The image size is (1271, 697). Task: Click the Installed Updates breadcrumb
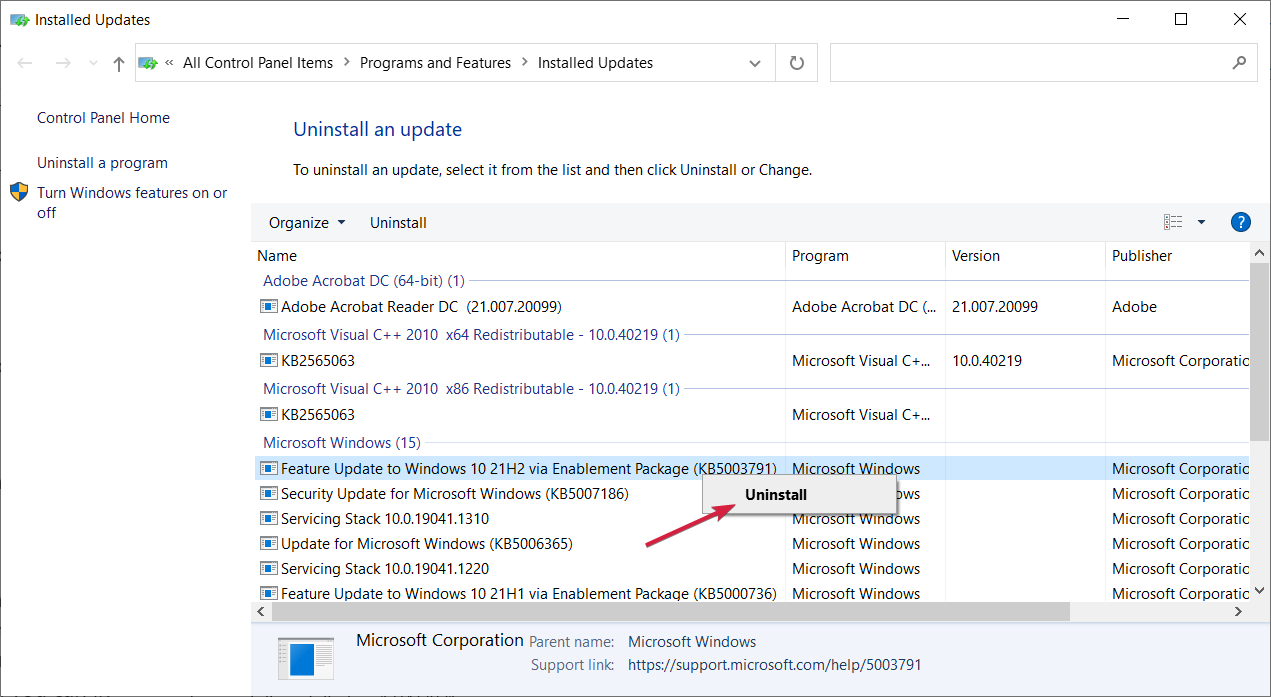point(595,62)
